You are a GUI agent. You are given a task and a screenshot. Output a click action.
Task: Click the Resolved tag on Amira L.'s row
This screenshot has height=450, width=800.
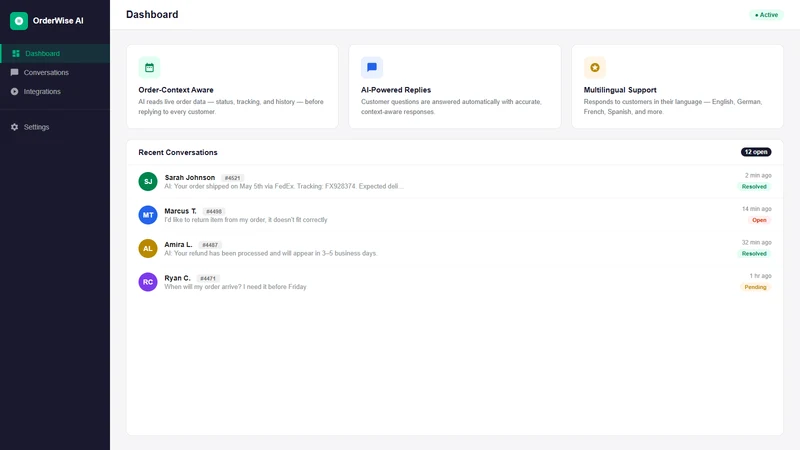point(754,254)
